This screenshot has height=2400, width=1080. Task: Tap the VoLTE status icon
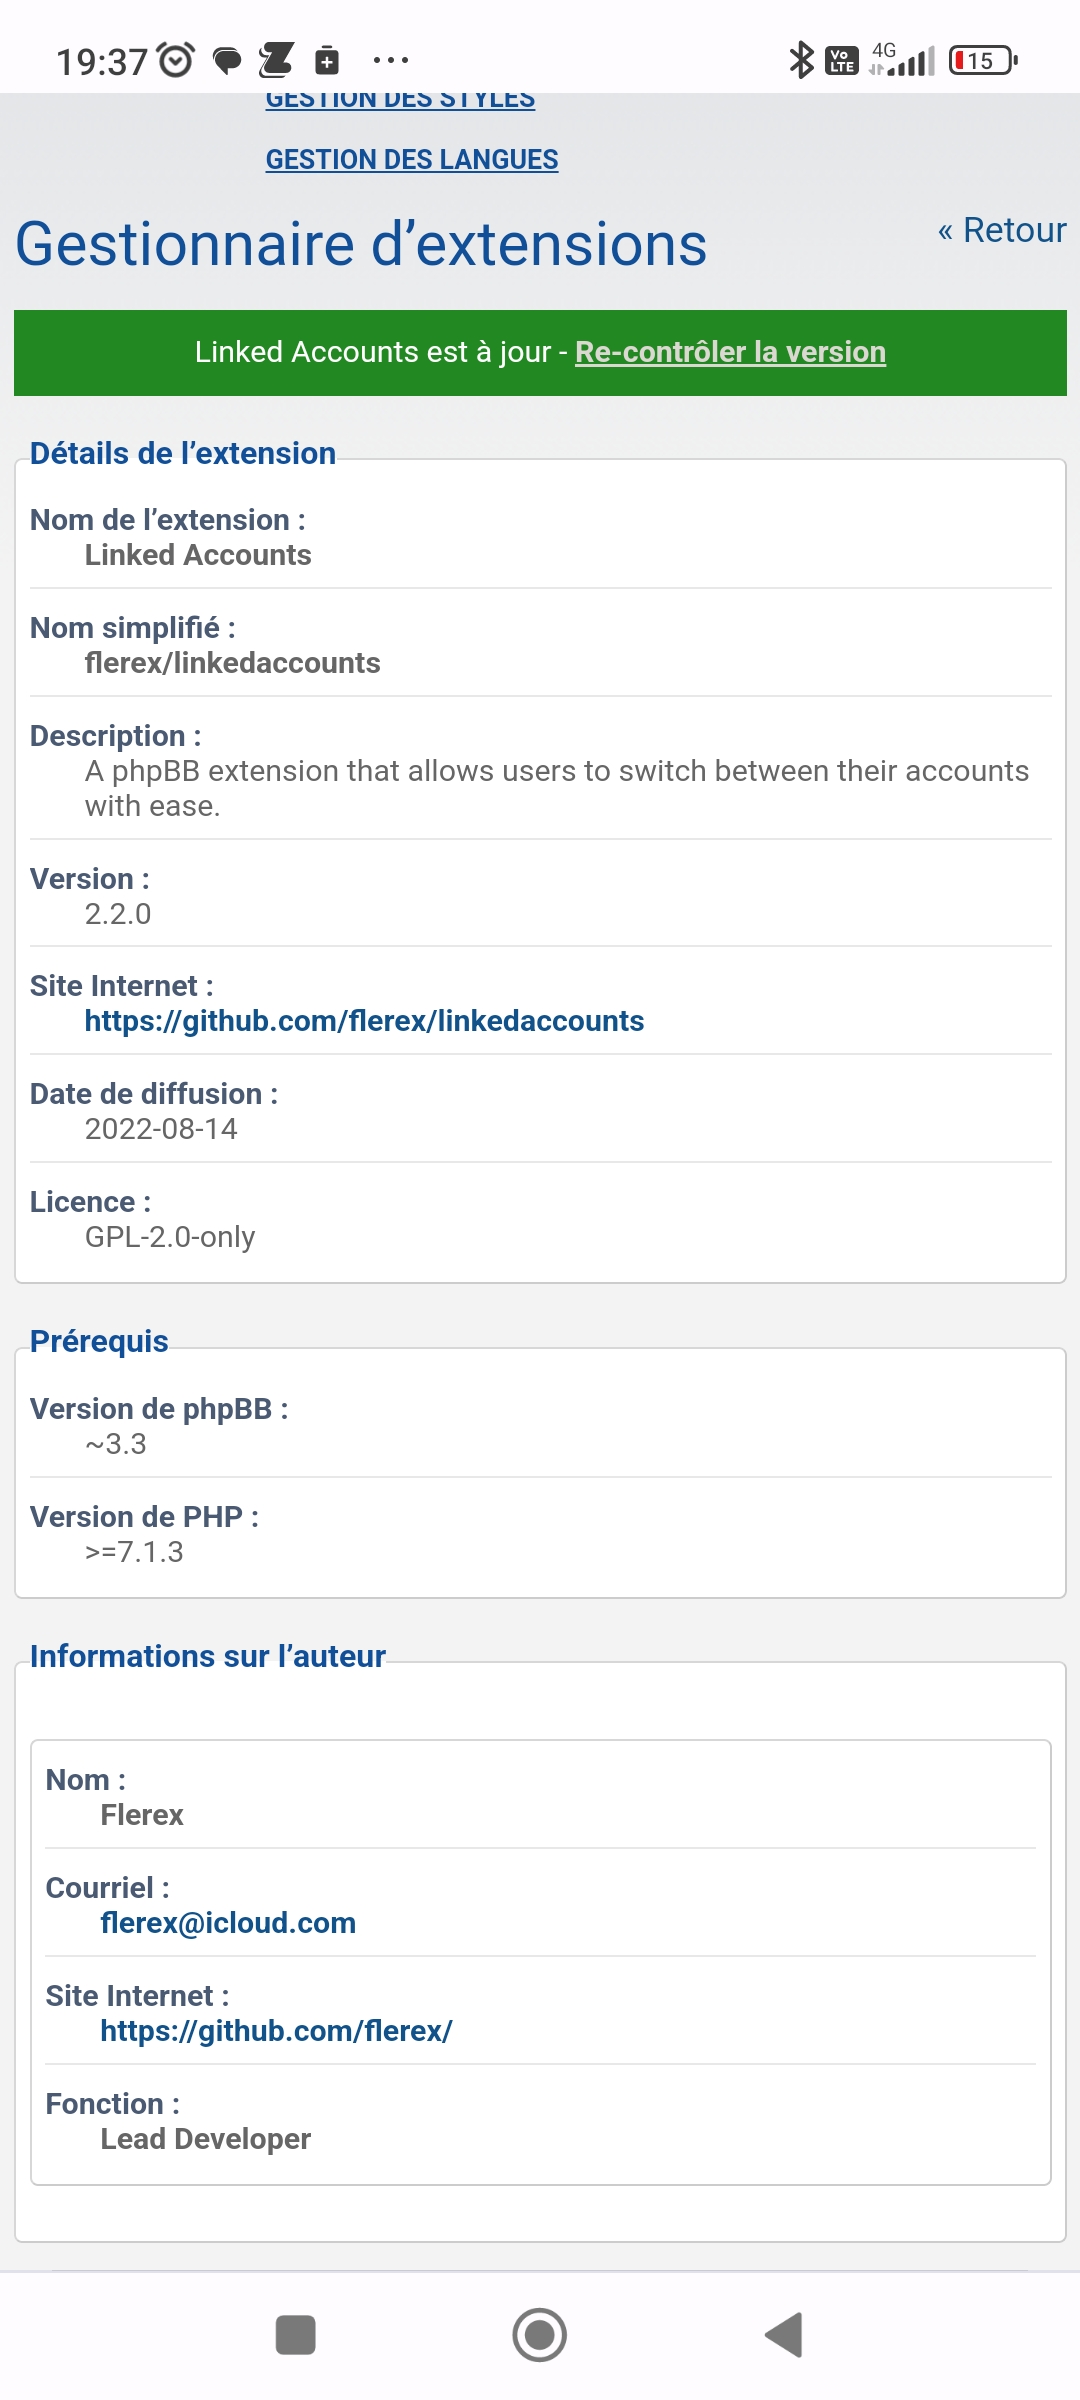(841, 61)
